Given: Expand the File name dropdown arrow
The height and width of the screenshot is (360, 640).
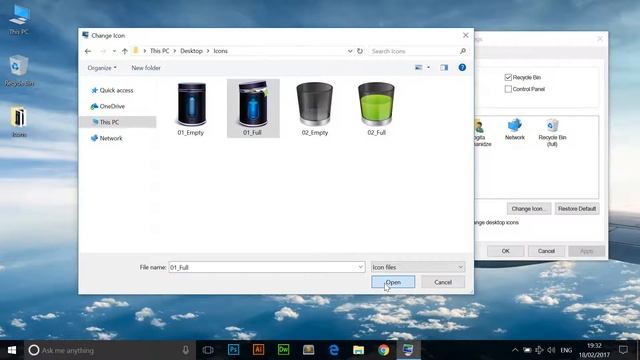Looking at the screenshot, I should [361, 267].
